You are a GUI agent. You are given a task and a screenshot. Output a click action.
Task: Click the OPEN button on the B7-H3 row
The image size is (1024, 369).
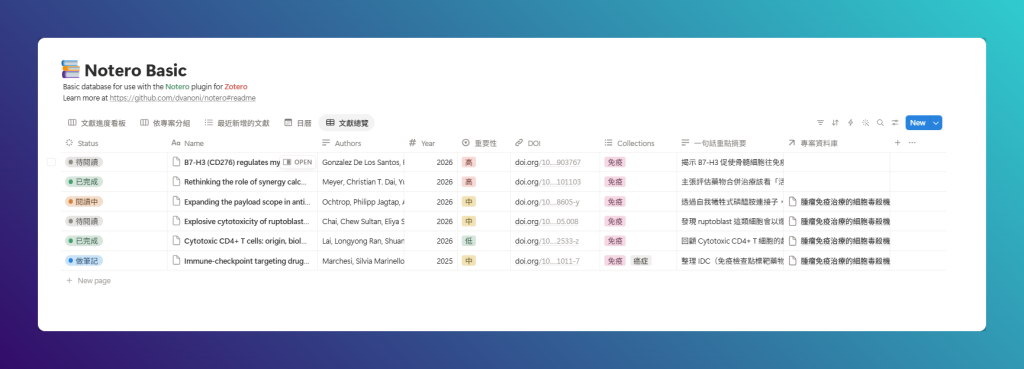point(298,162)
